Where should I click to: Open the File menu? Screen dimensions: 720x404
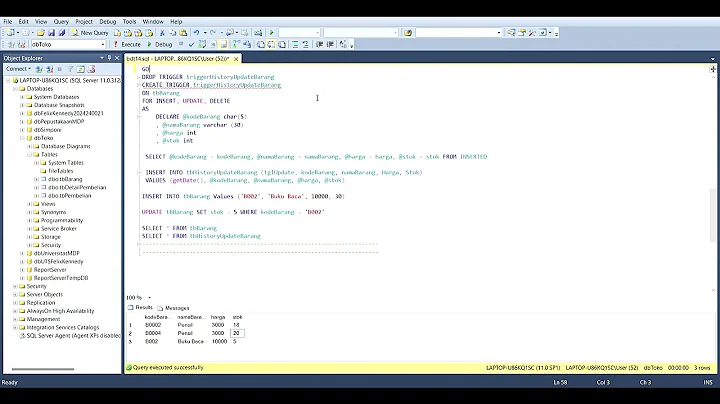(x=8, y=22)
